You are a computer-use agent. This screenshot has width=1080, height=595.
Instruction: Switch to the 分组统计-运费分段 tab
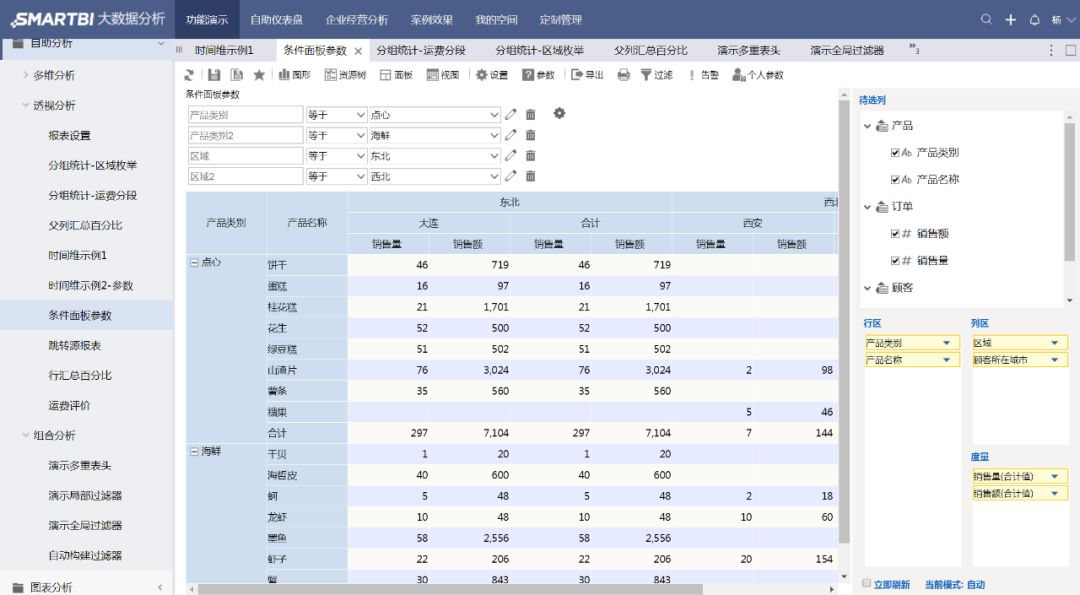pyautogui.click(x=421, y=50)
